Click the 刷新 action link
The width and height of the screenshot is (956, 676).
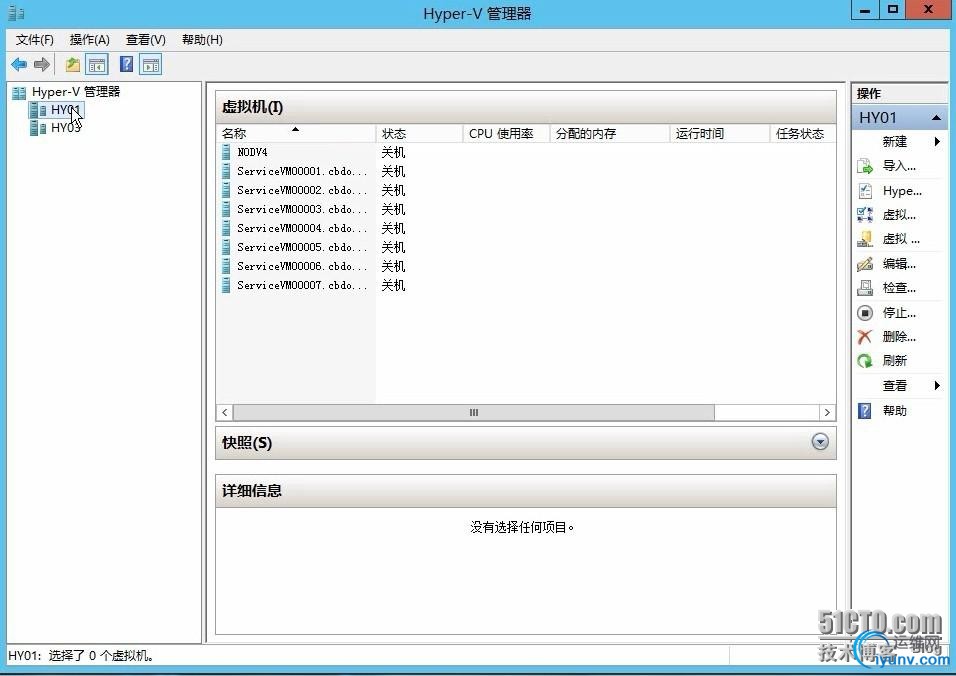pos(894,361)
